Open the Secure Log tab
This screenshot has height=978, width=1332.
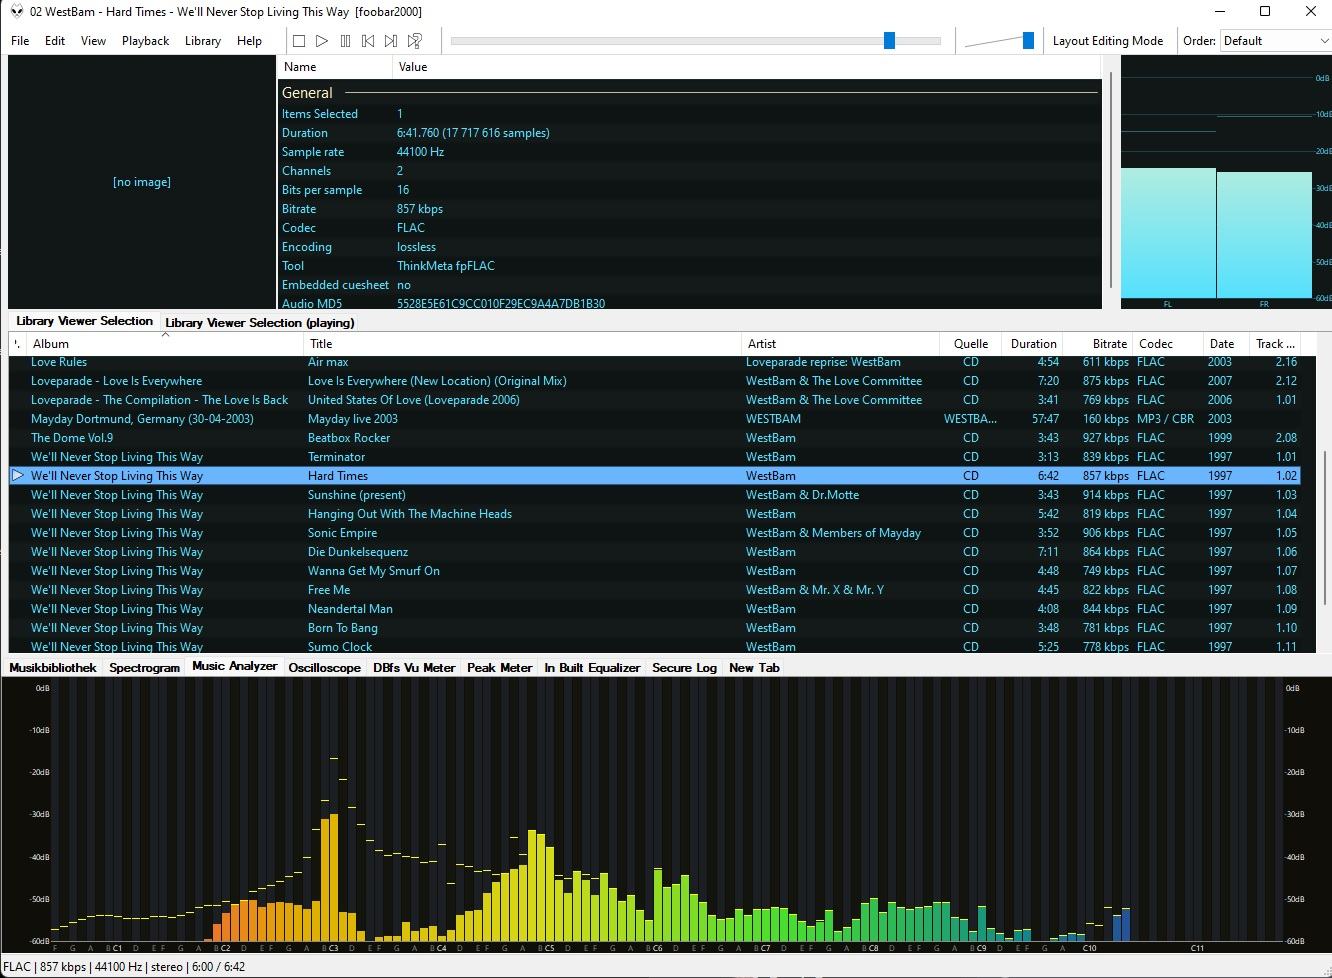point(685,668)
